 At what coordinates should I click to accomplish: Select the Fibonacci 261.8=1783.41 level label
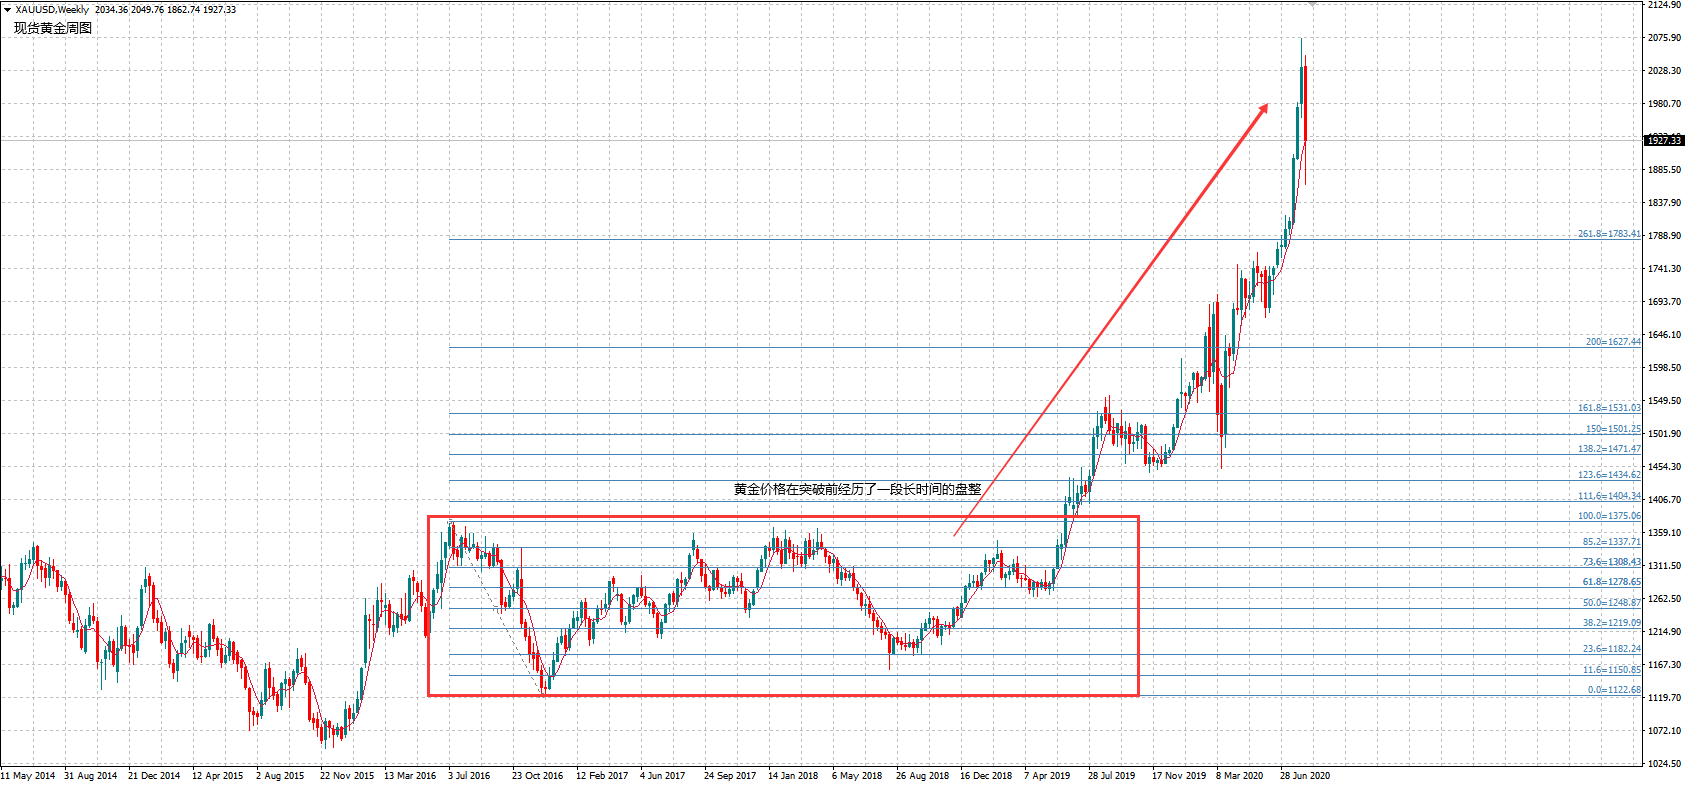click(1609, 234)
